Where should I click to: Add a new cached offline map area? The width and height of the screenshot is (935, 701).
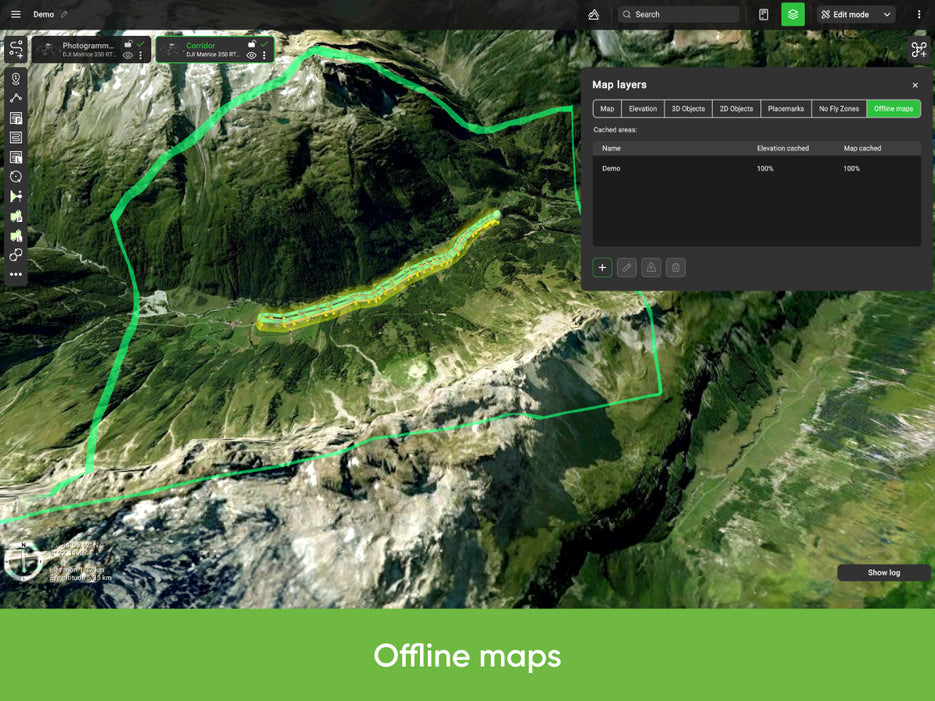point(602,268)
